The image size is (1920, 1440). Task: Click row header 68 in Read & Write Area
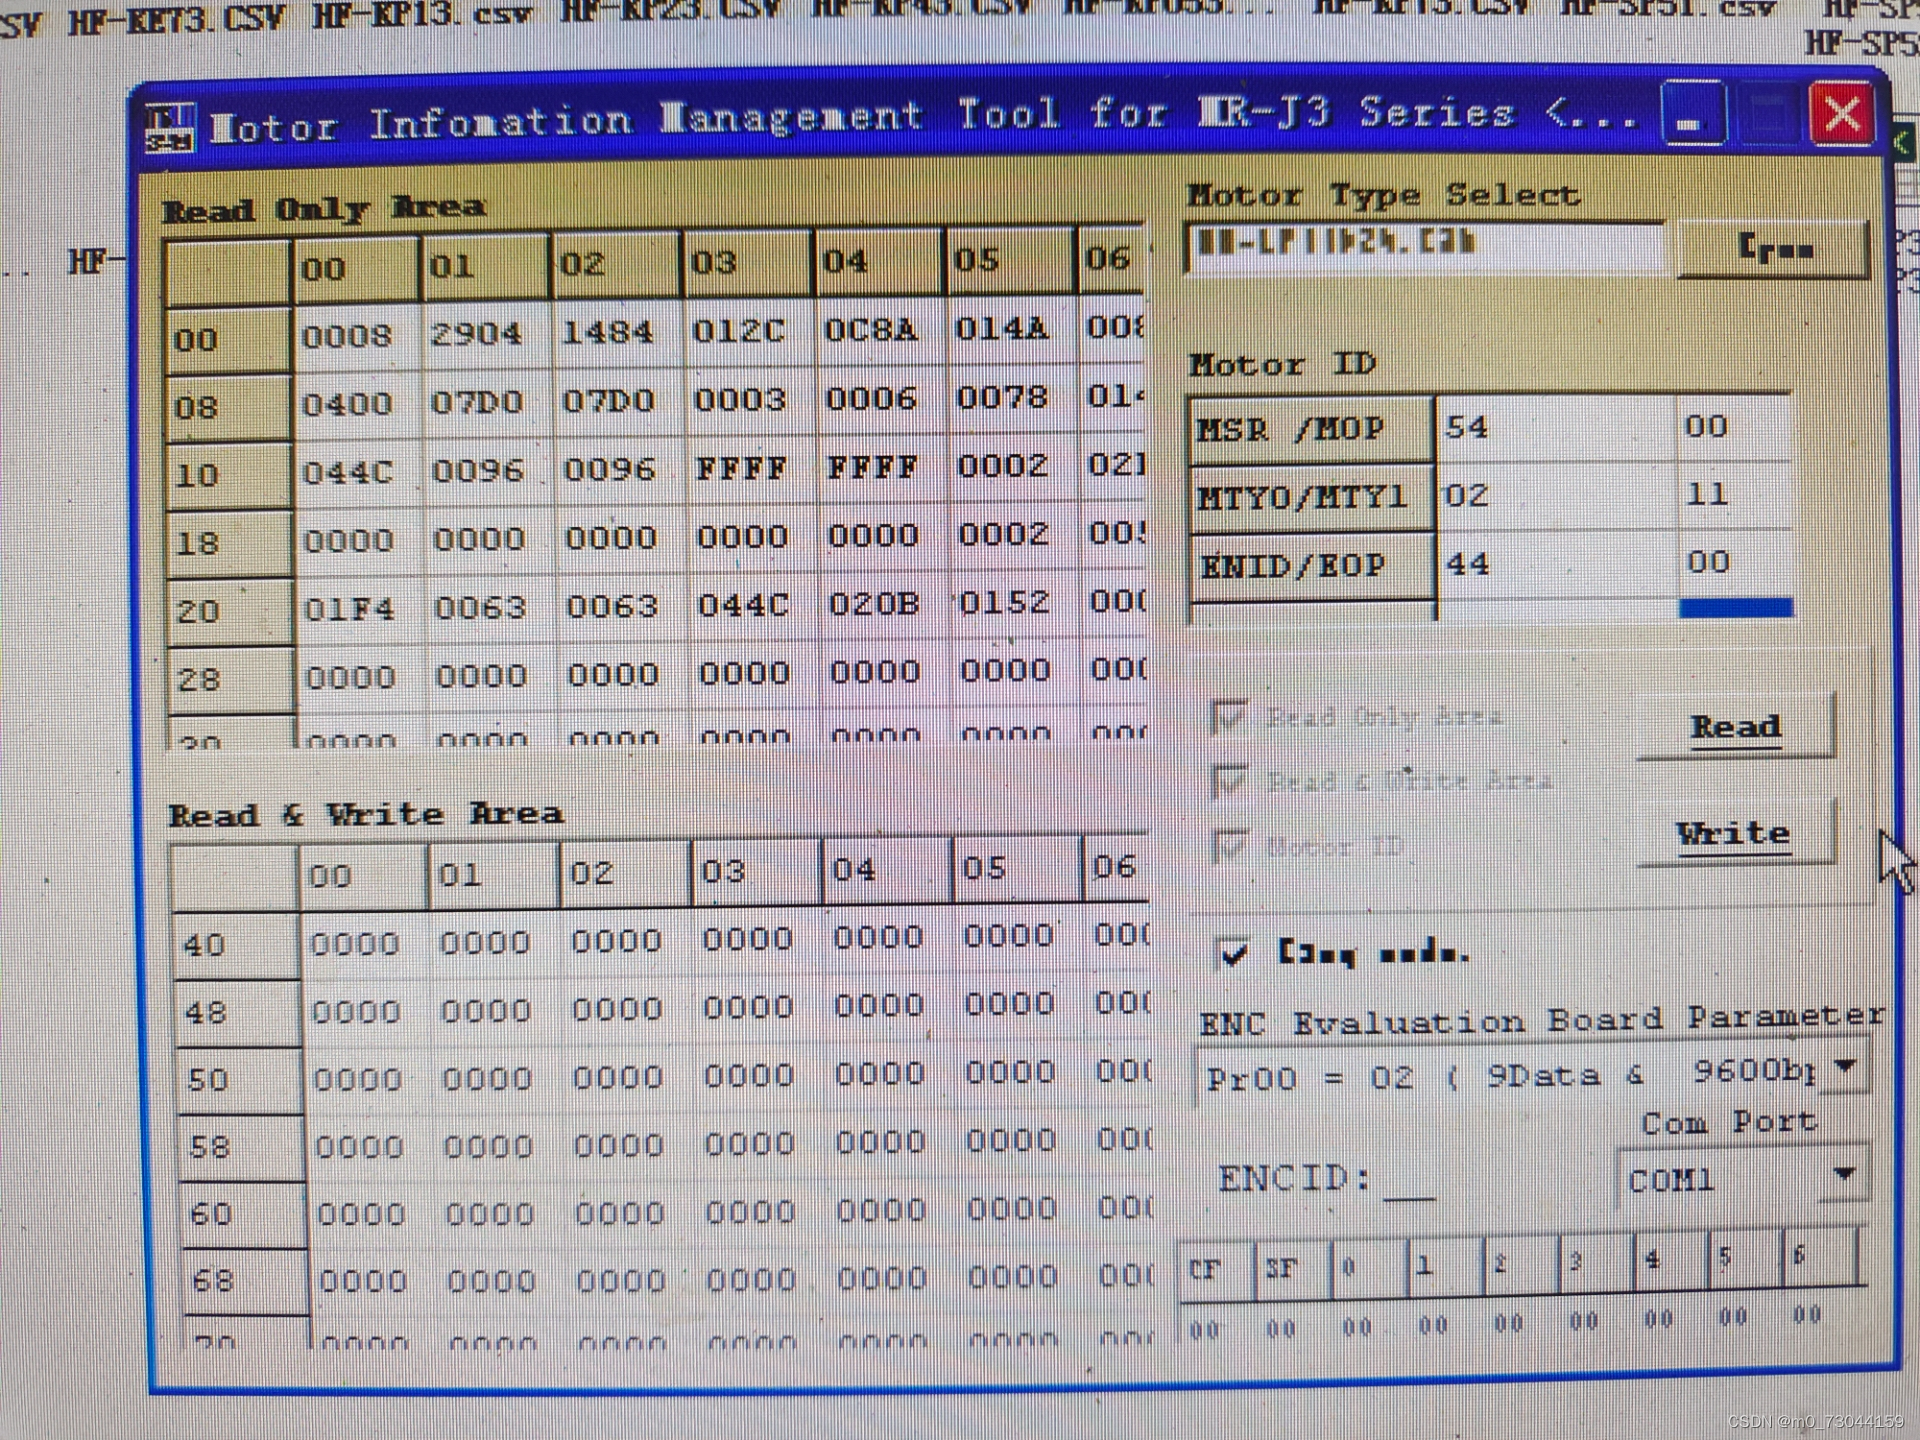pos(246,1281)
